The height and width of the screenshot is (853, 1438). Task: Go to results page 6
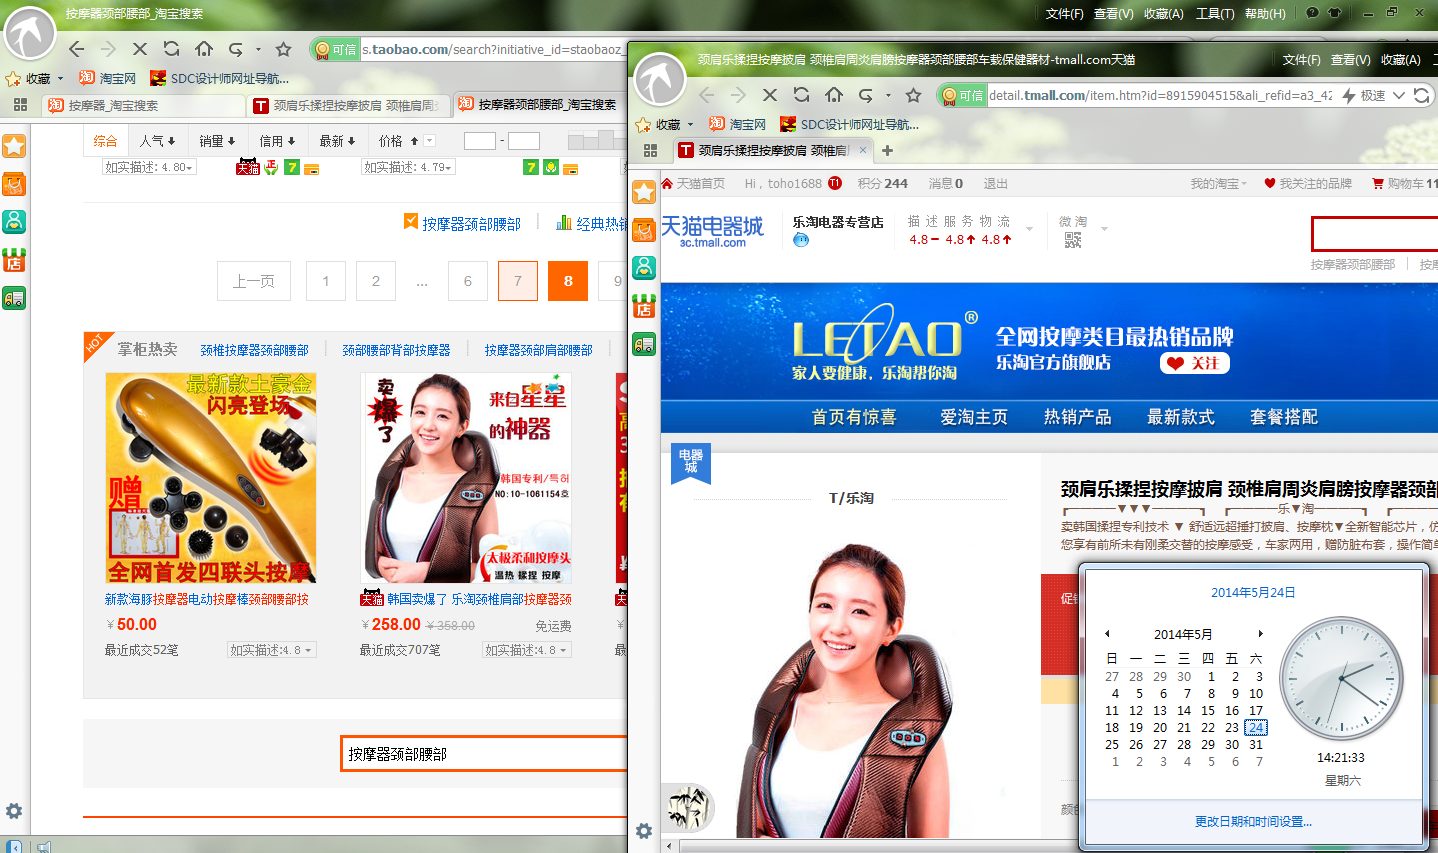(x=467, y=281)
